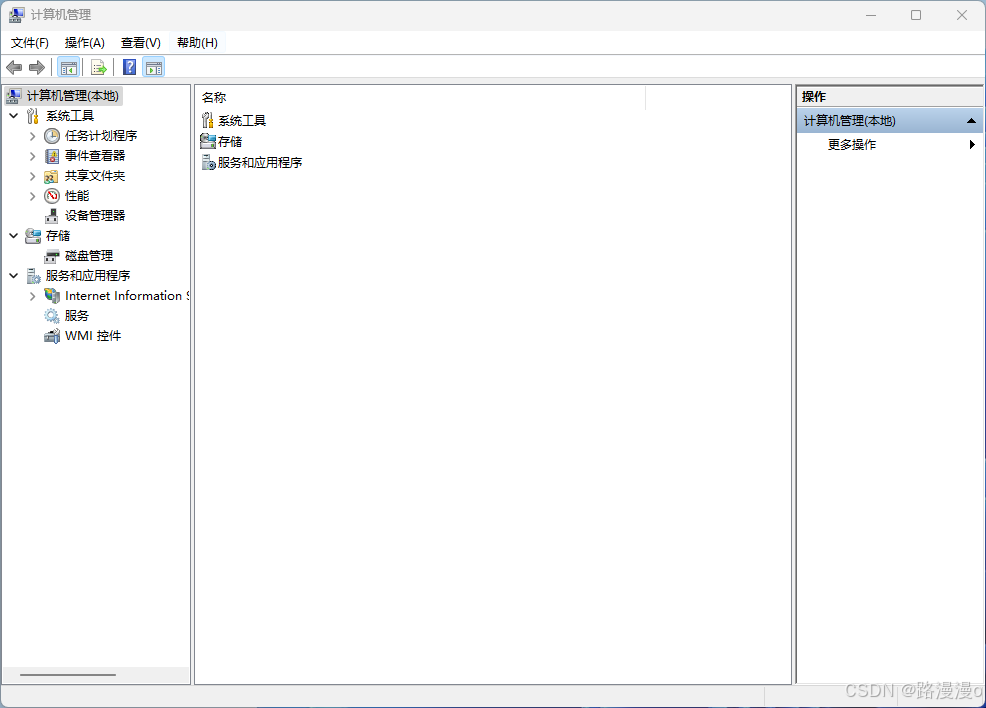The width and height of the screenshot is (986, 708).
Task: Expand the 性能 node
Action: [33, 196]
